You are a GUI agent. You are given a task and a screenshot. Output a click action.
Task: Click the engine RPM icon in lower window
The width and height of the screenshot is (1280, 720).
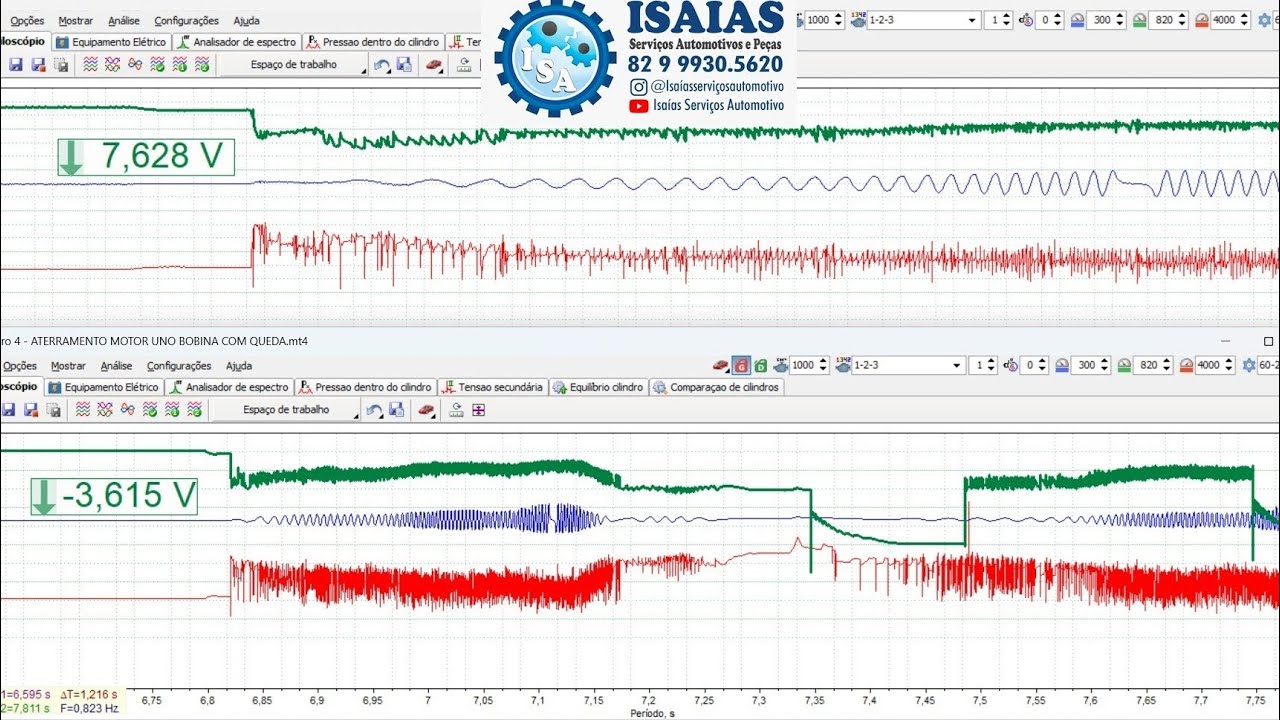(x=780, y=365)
